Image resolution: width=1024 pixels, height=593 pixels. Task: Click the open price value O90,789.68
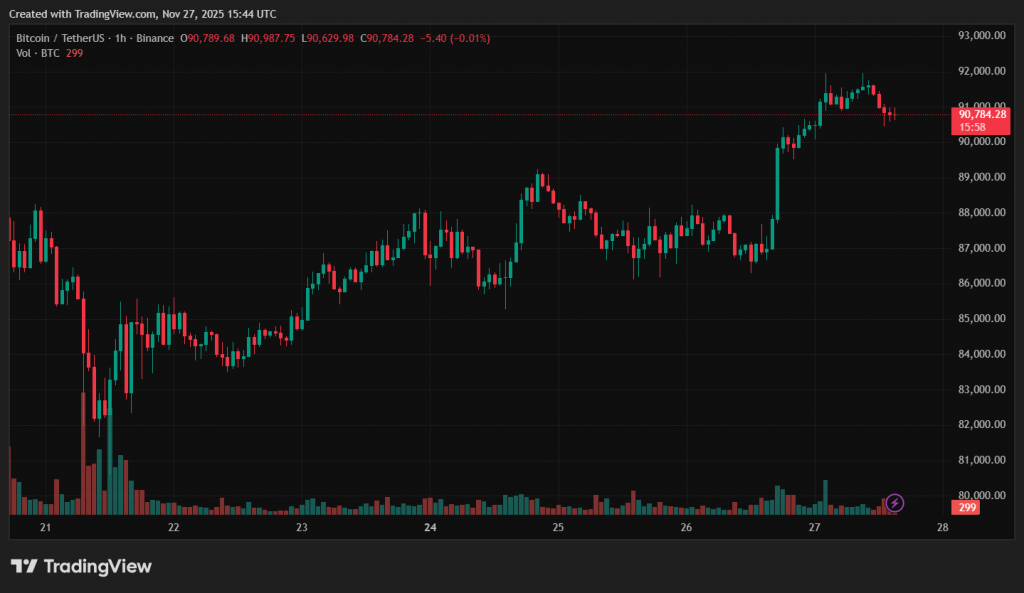click(207, 38)
